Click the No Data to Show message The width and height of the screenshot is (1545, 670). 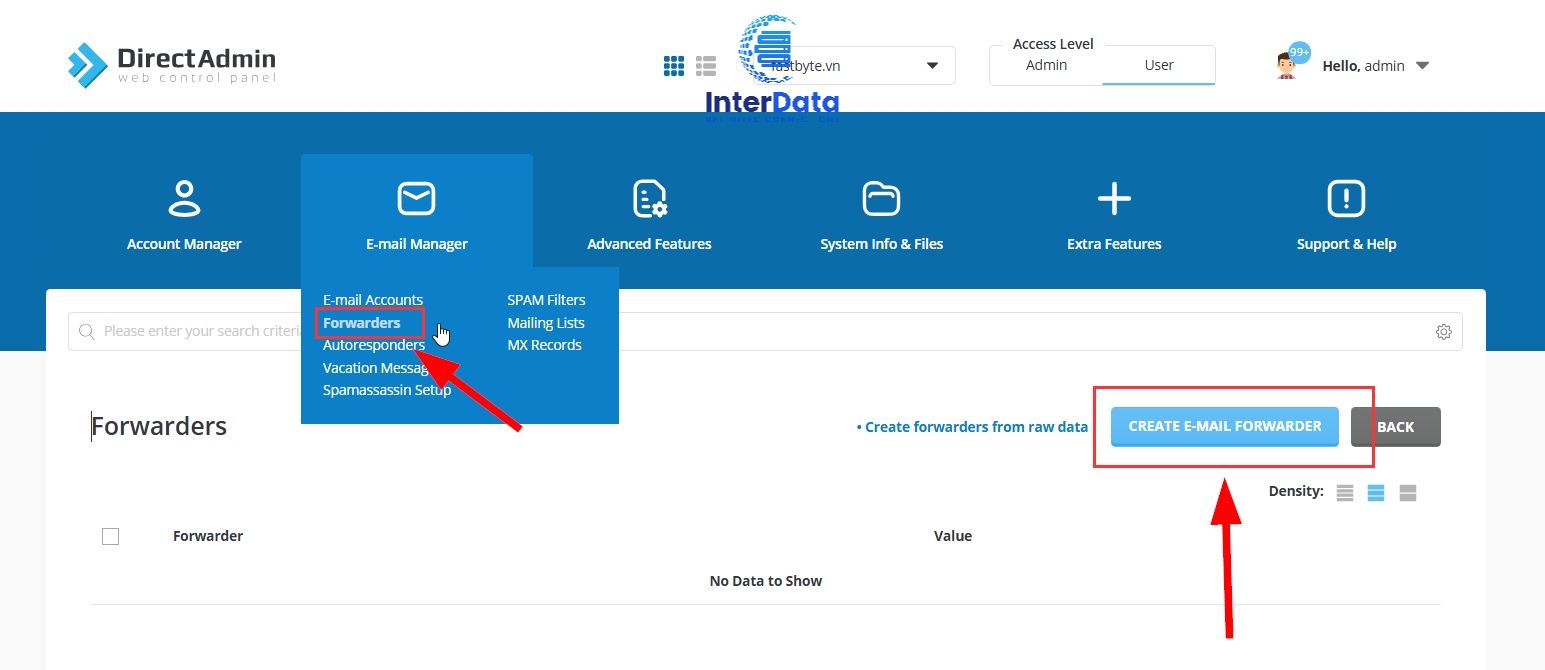coord(766,581)
